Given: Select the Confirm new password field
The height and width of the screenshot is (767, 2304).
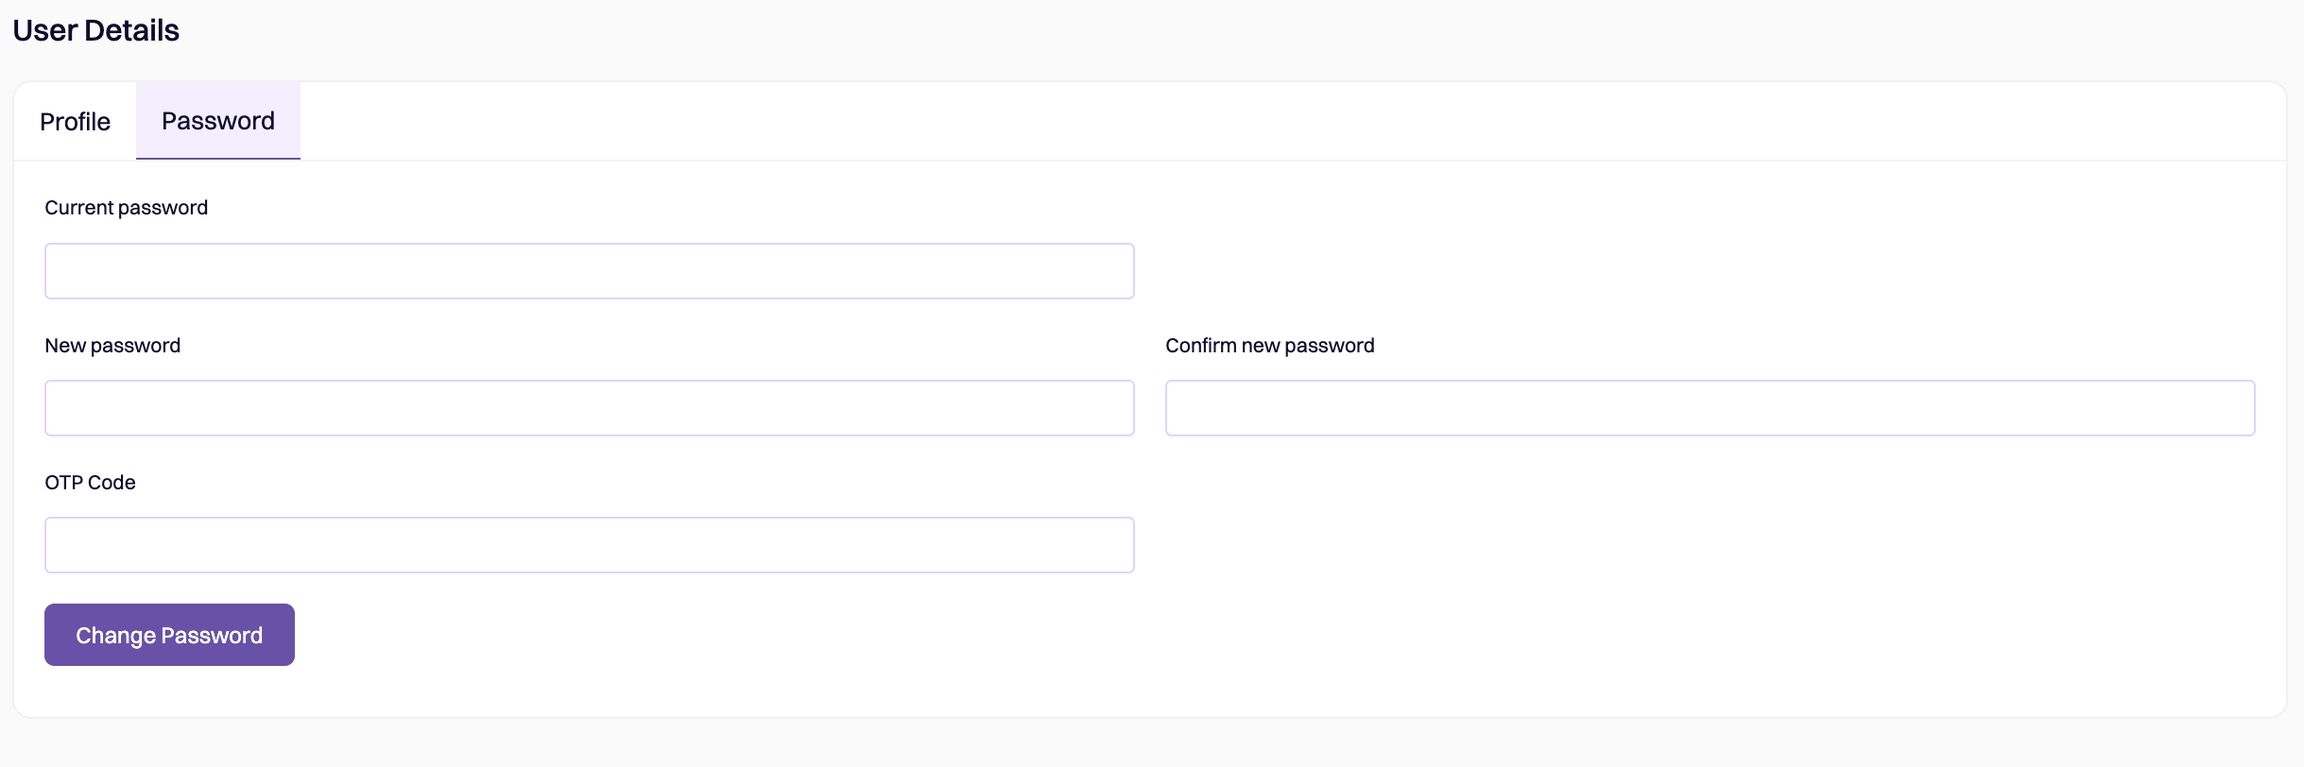Looking at the screenshot, I should click(x=1709, y=408).
